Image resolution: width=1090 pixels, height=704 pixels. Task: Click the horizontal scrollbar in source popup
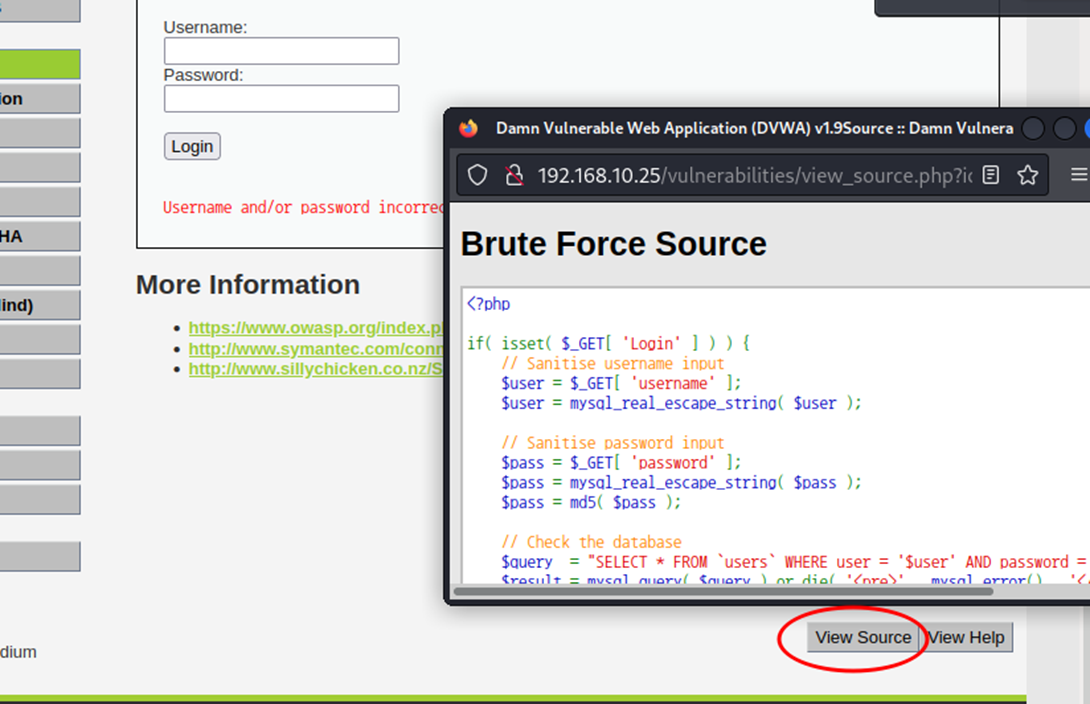723,591
